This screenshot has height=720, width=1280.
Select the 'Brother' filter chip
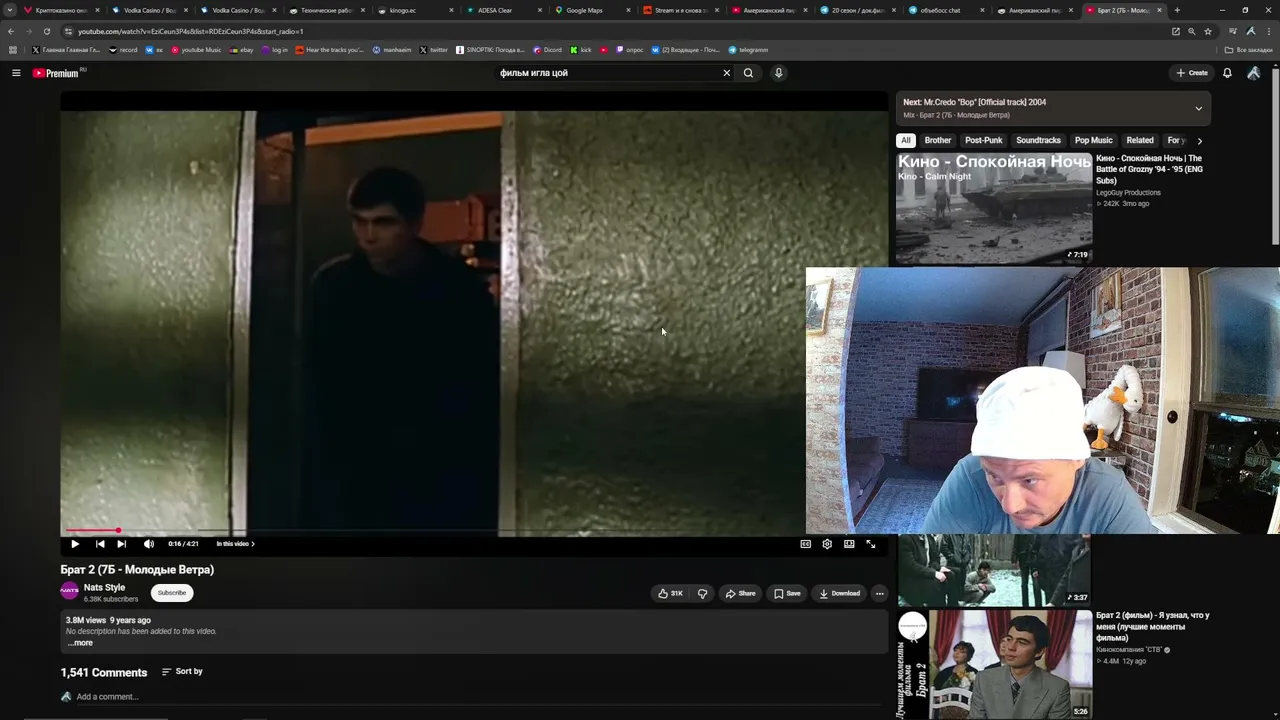pos(938,141)
